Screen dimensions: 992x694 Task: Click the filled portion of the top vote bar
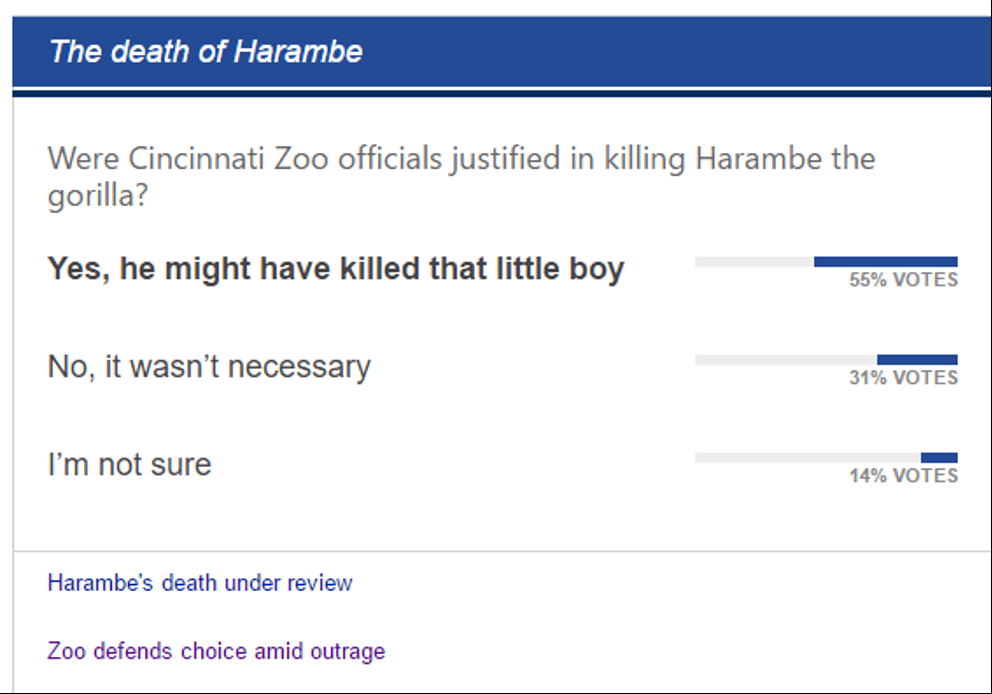885,260
